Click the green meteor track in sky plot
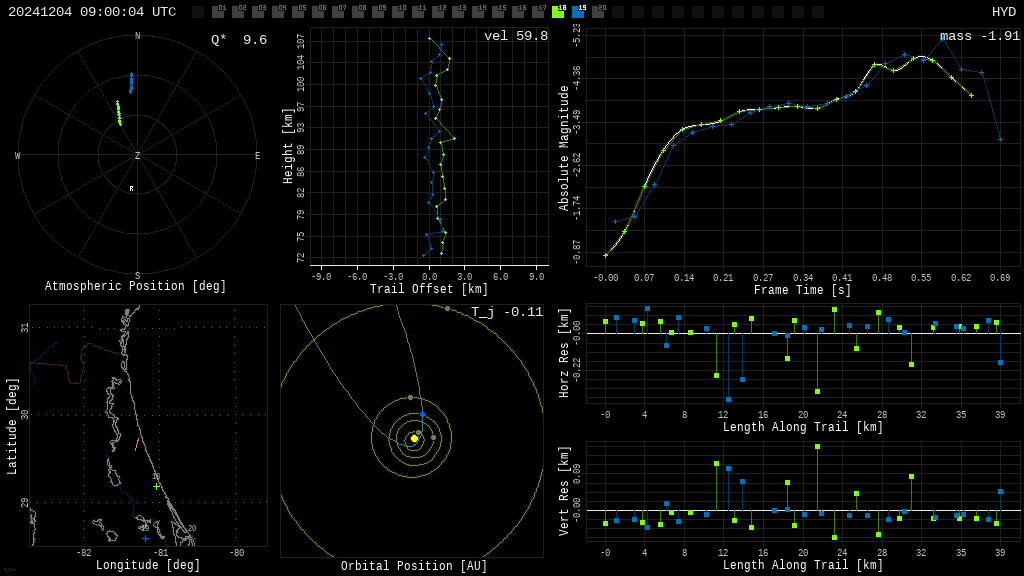This screenshot has width=1024, height=576. [x=119, y=113]
